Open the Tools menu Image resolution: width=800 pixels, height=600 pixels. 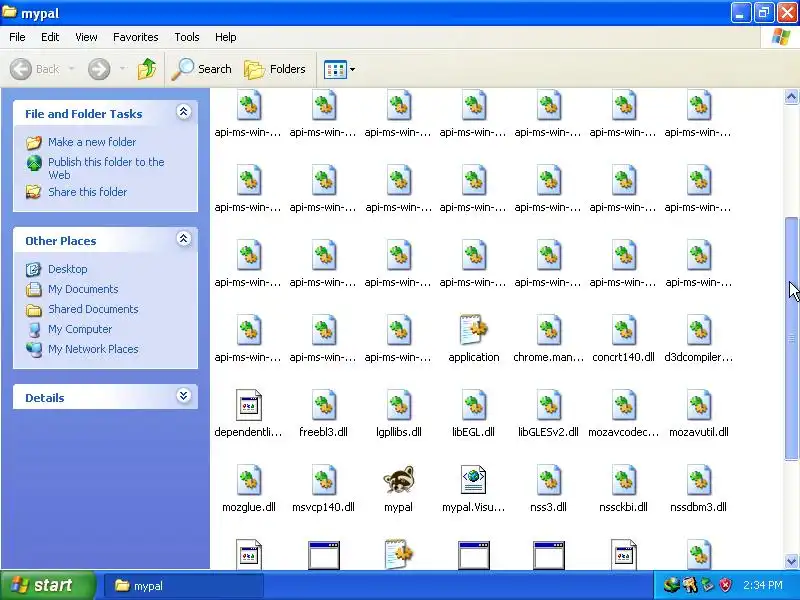click(x=187, y=37)
